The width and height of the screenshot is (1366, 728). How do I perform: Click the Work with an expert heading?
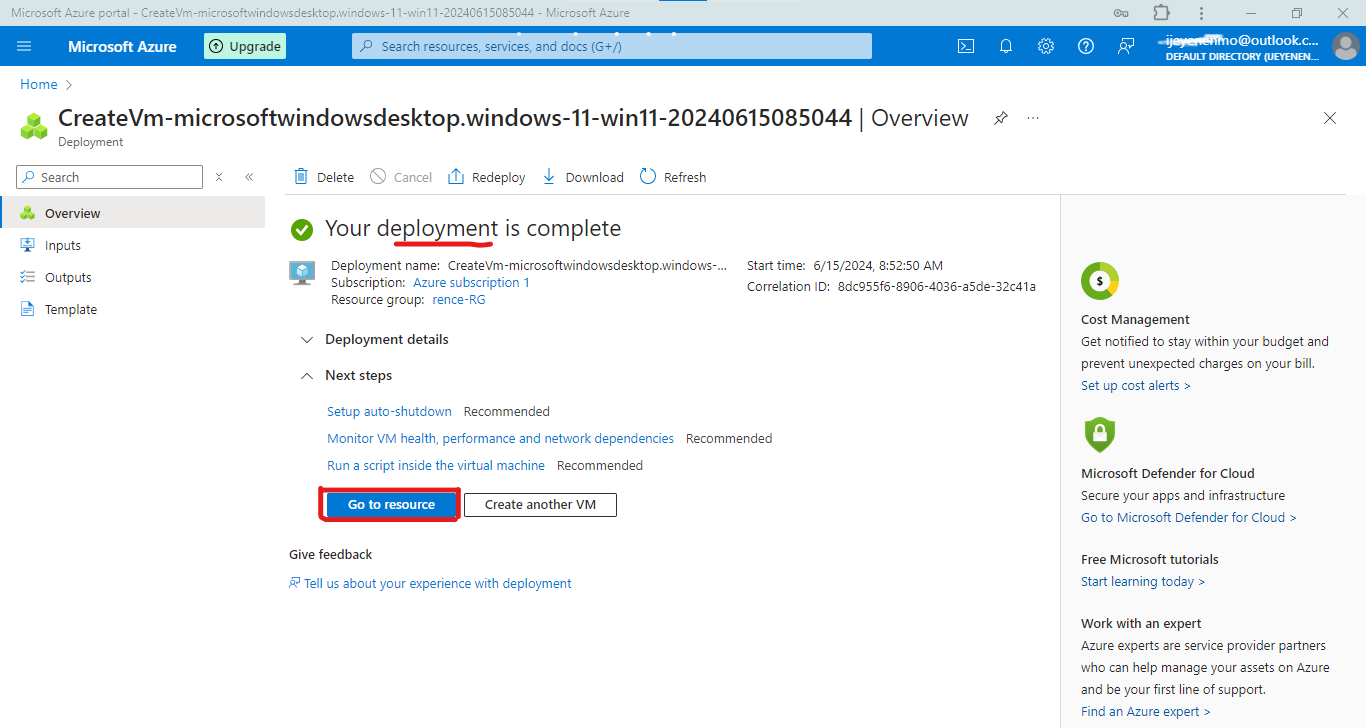pyautogui.click(x=1141, y=623)
